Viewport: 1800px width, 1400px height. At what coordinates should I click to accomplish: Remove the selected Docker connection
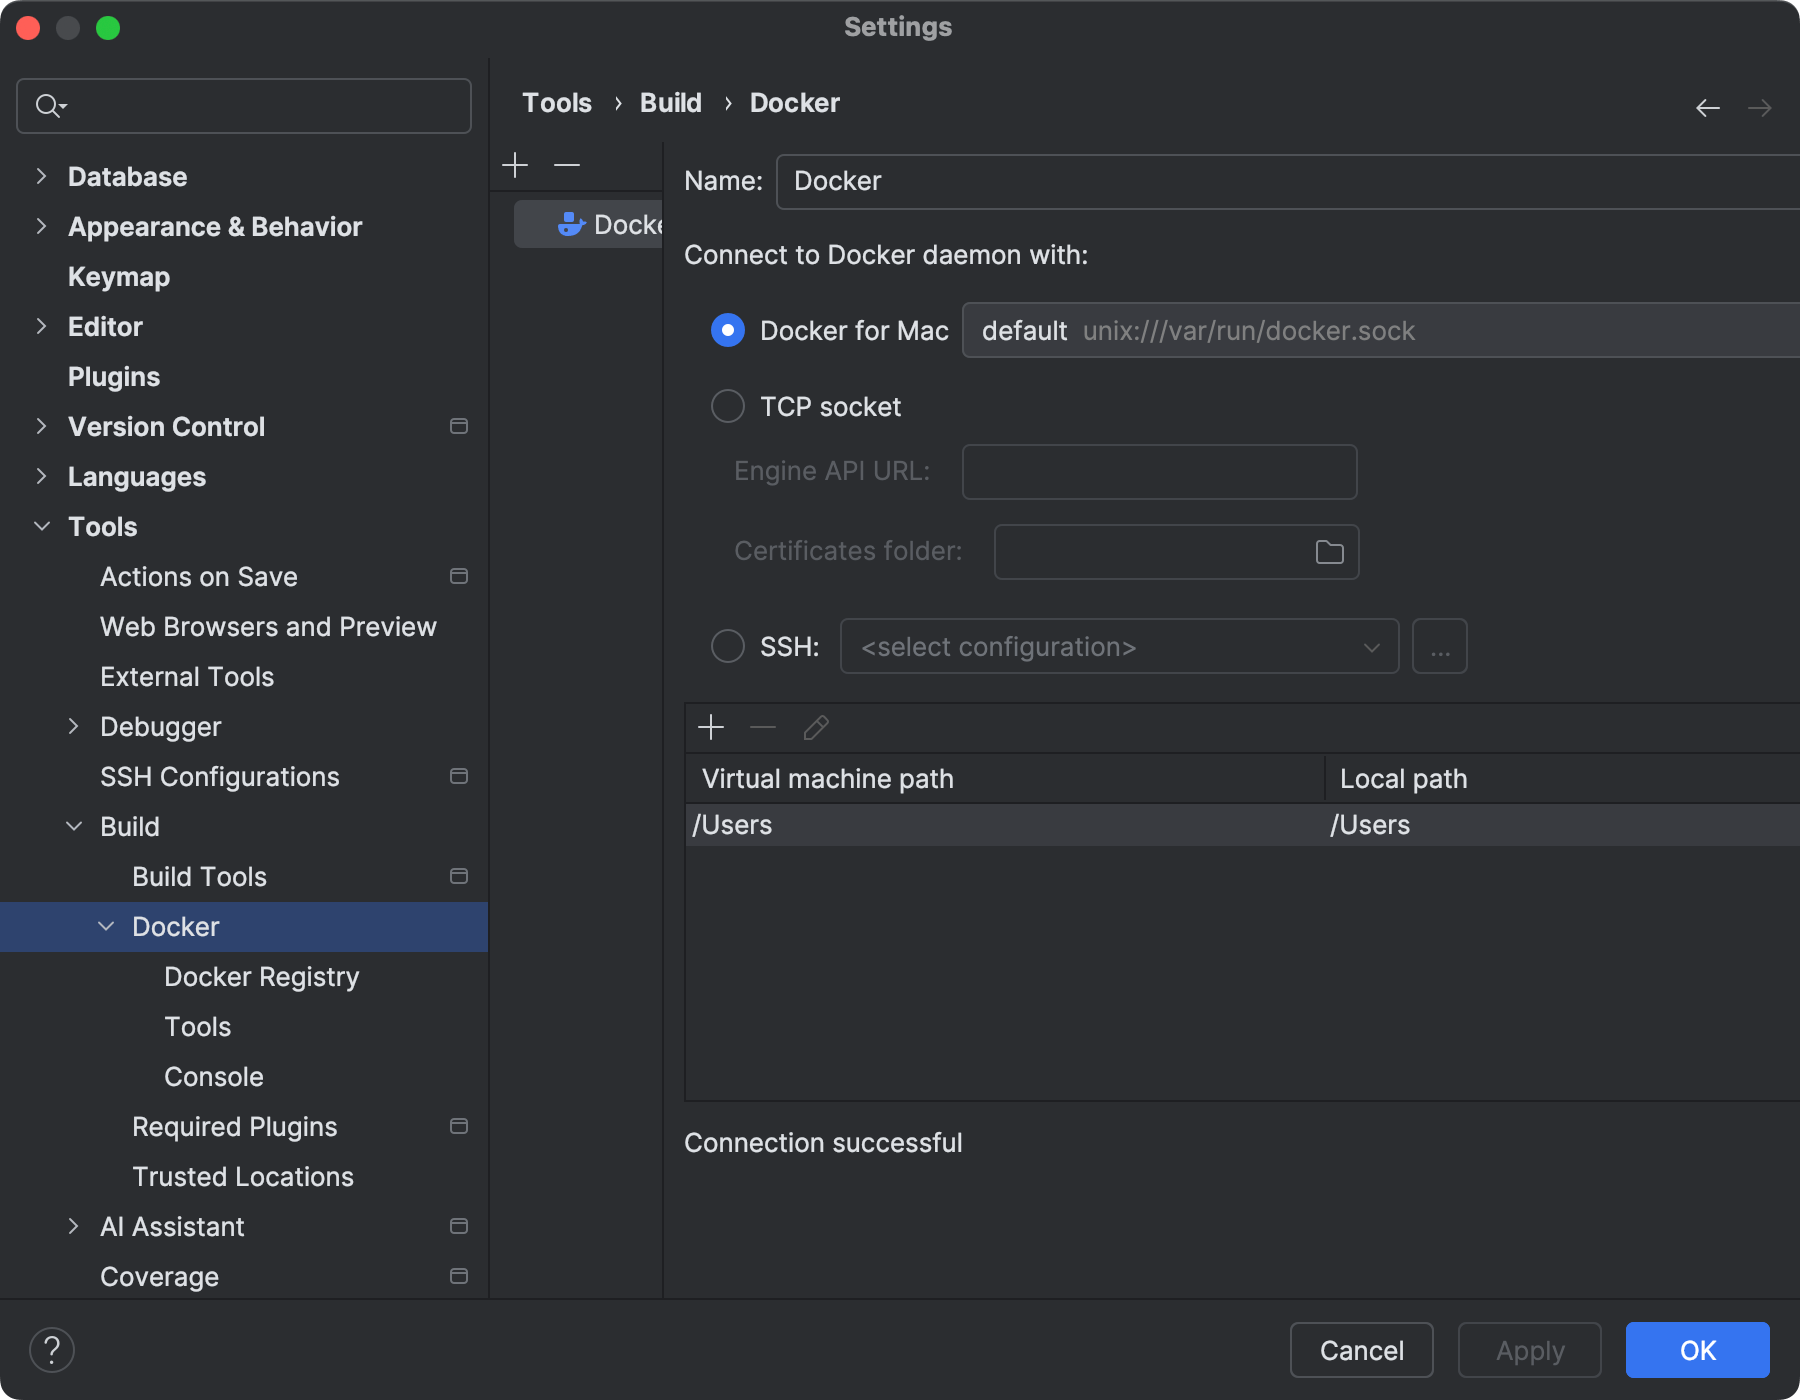point(567,165)
